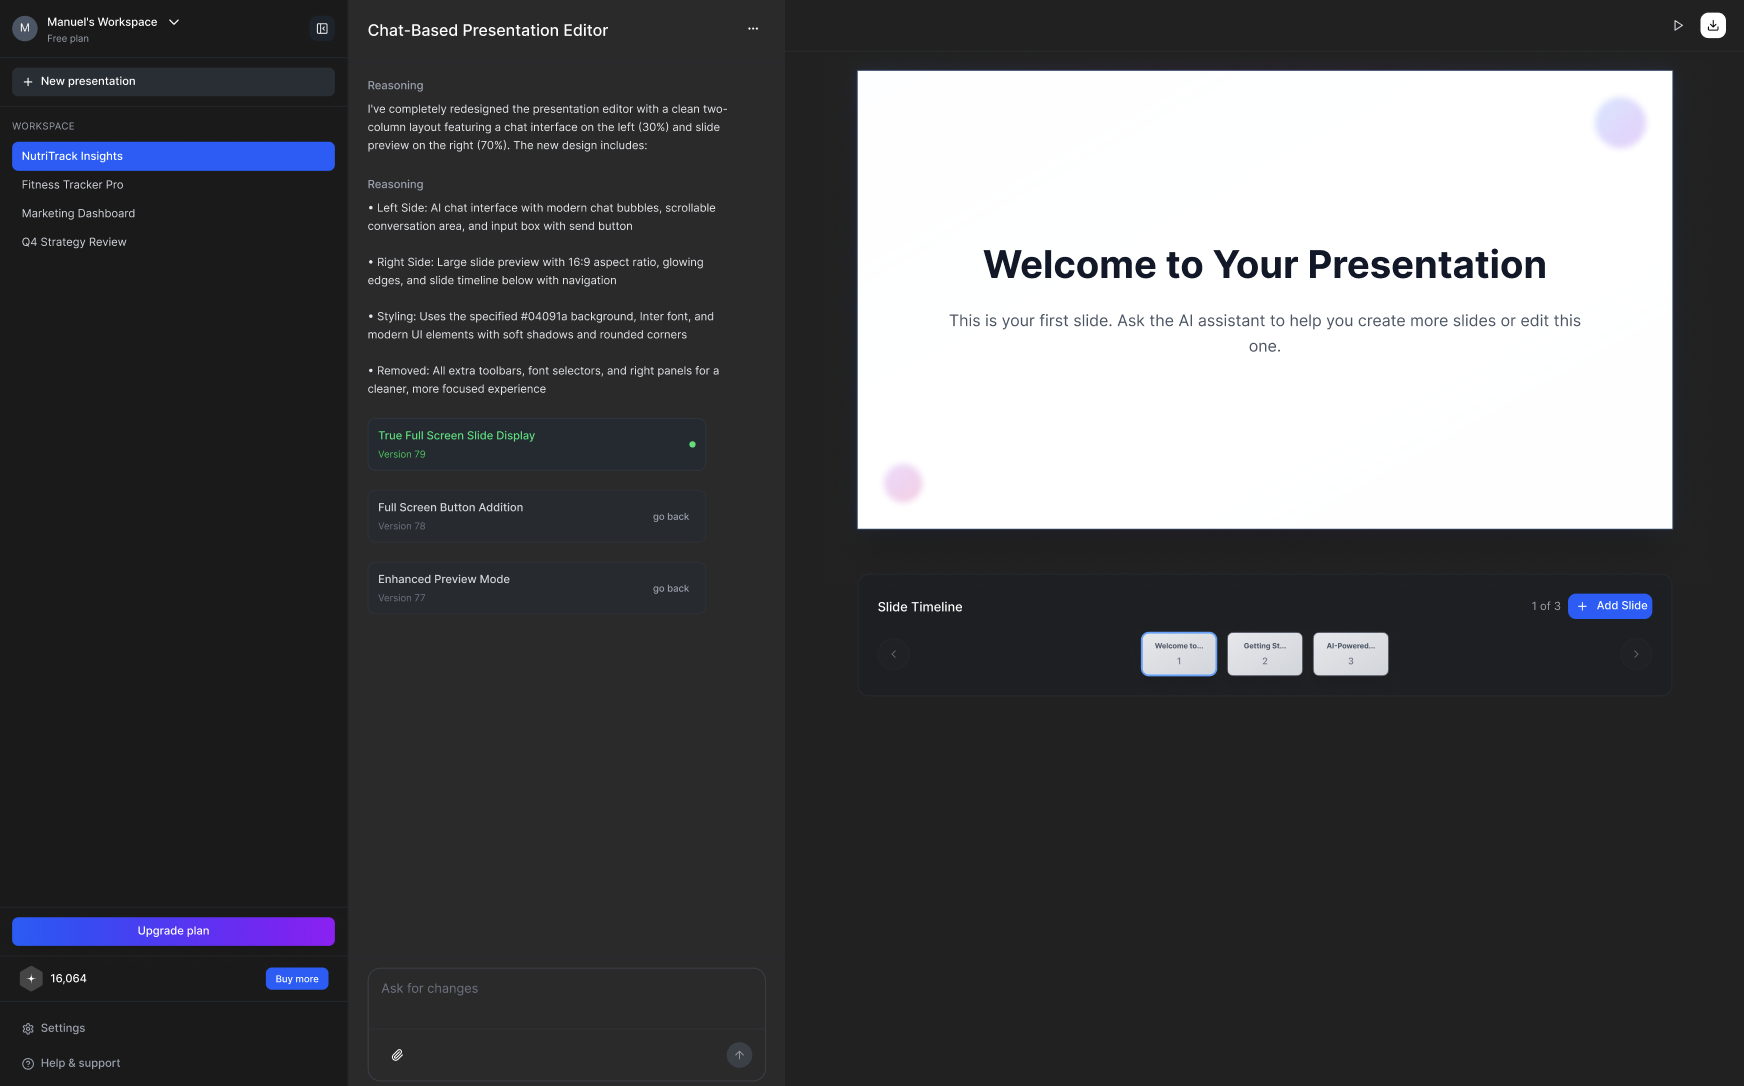Click the Add Slide button
1744x1086 pixels.
click(x=1610, y=606)
